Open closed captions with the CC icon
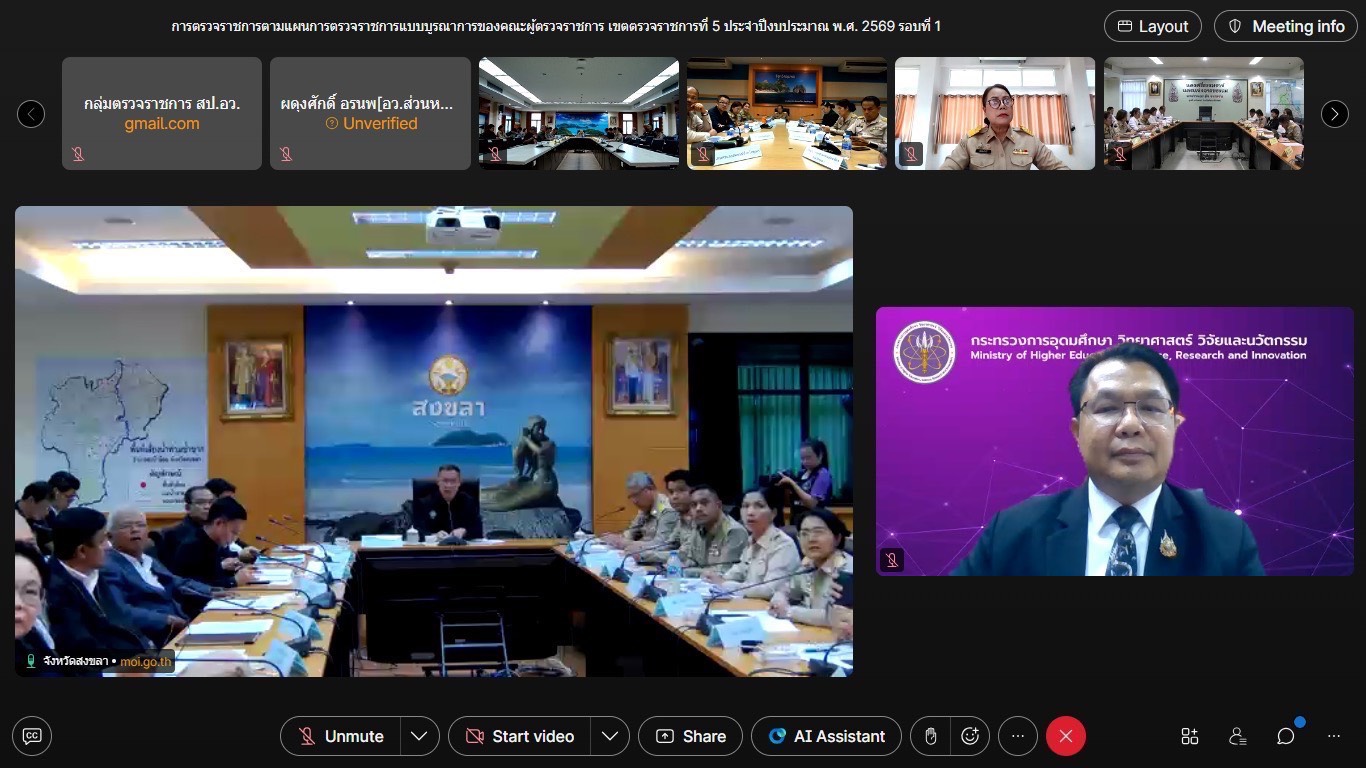1366x768 pixels. click(32, 736)
